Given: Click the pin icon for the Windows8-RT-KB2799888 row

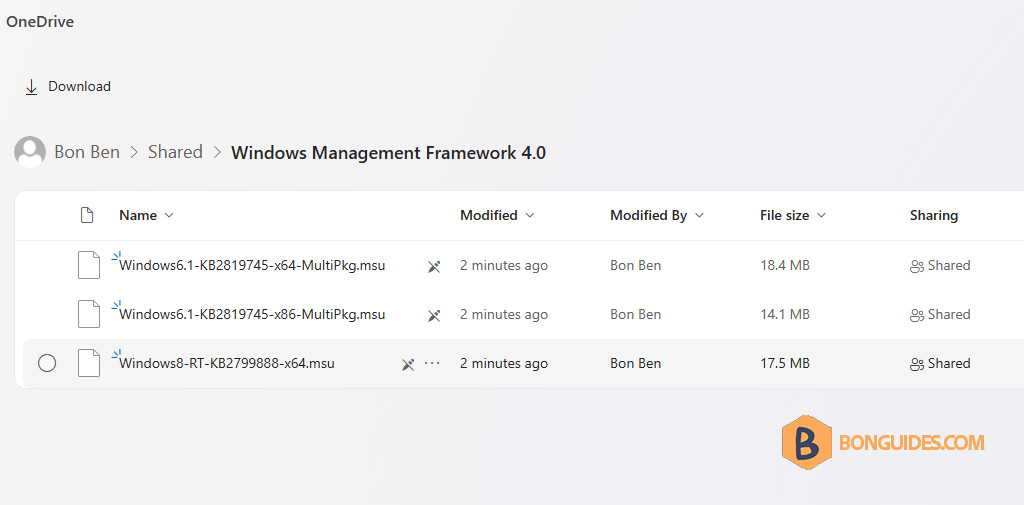Looking at the screenshot, I should 408,365.
